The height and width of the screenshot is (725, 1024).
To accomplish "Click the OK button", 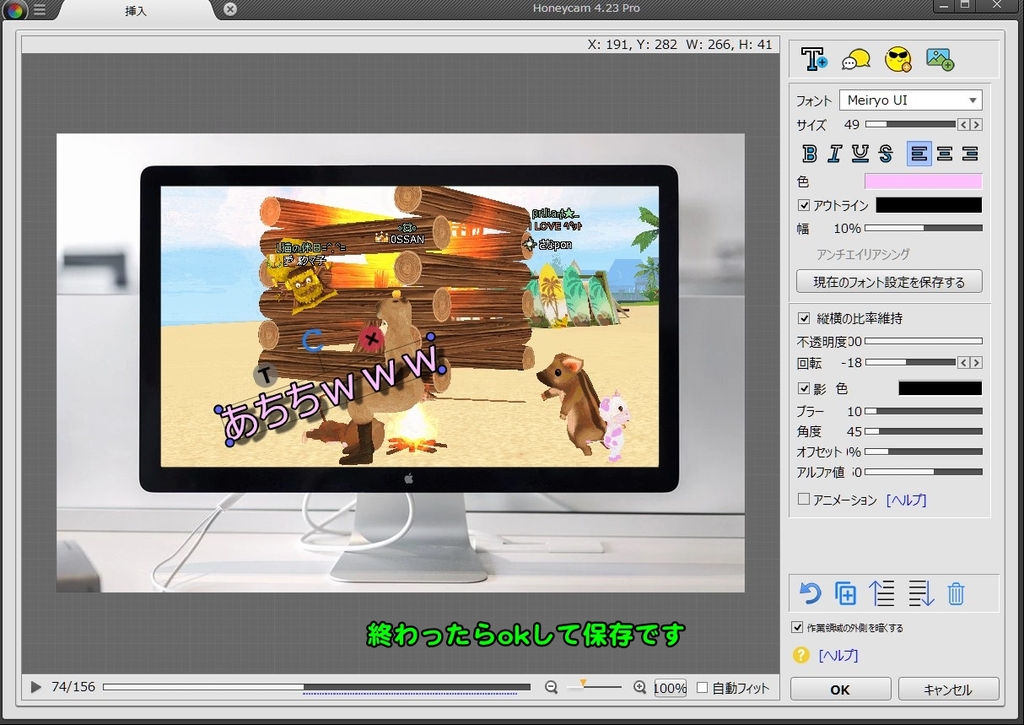I will click(x=840, y=689).
